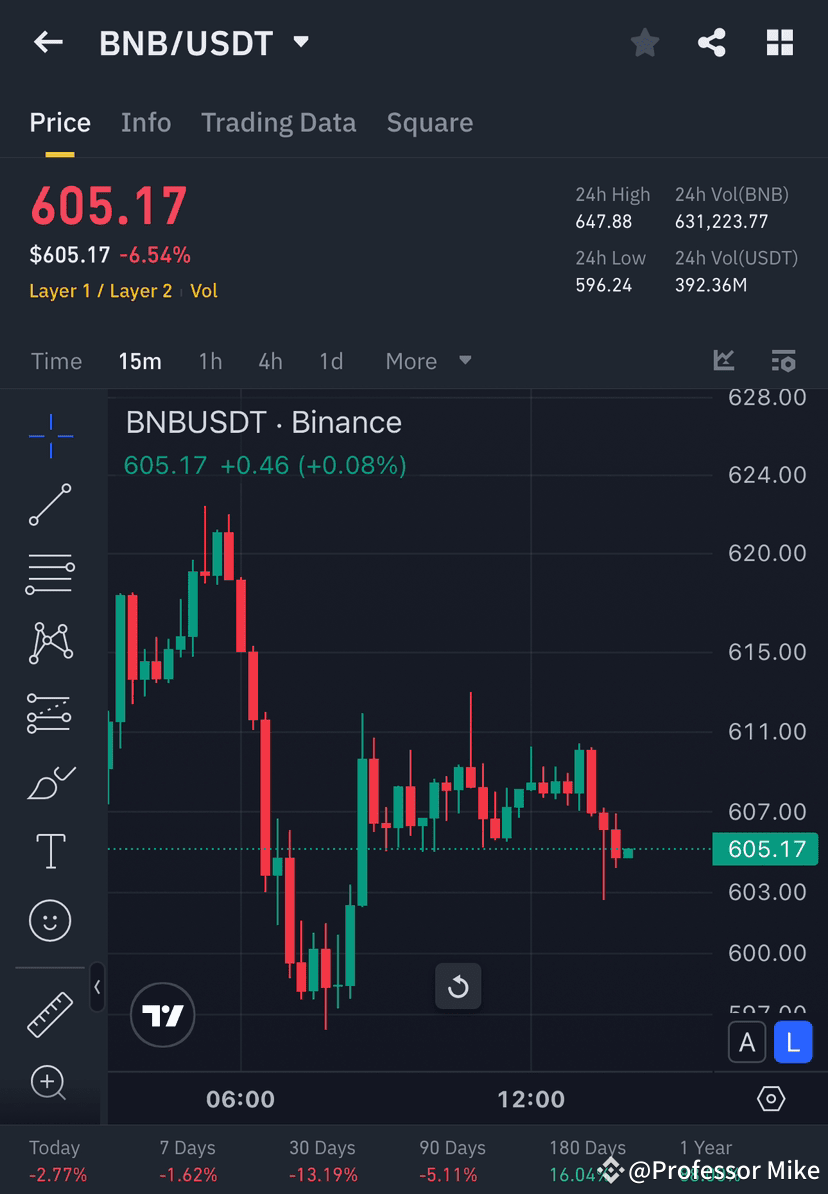
Task: Enable logarithmic scale with the L button
Action: tap(793, 1042)
